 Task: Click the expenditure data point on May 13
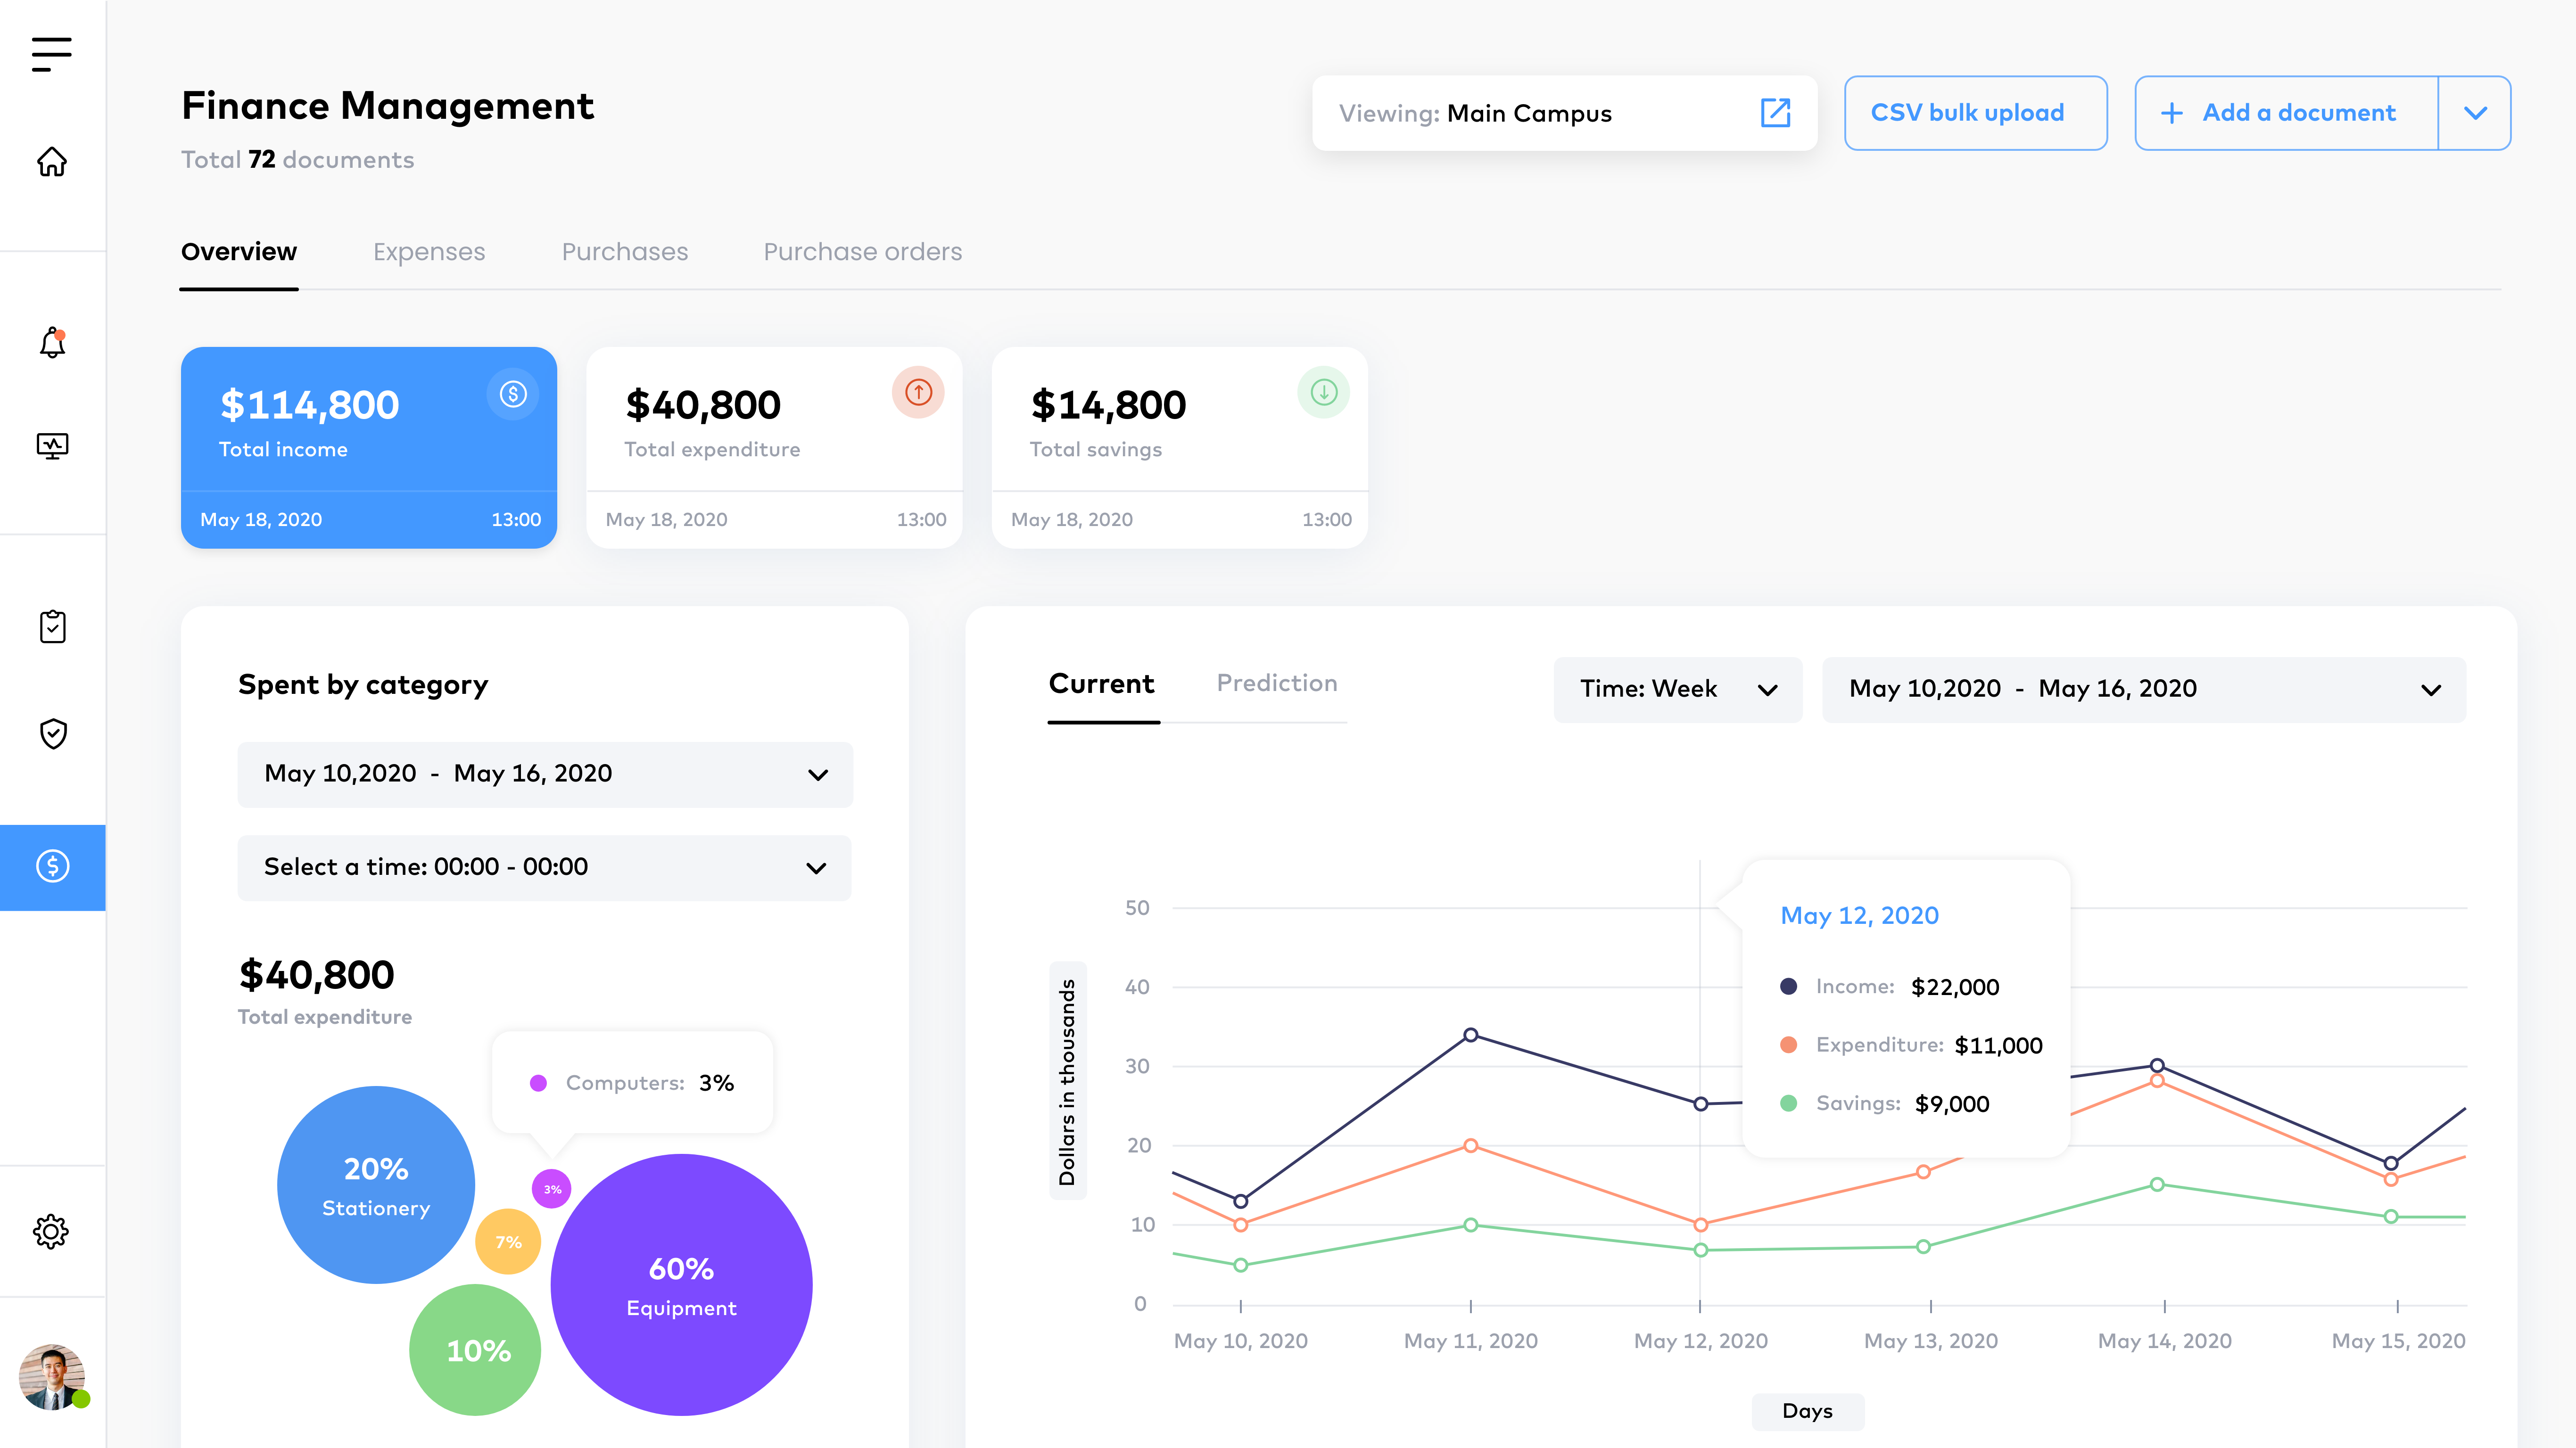1923,1172
